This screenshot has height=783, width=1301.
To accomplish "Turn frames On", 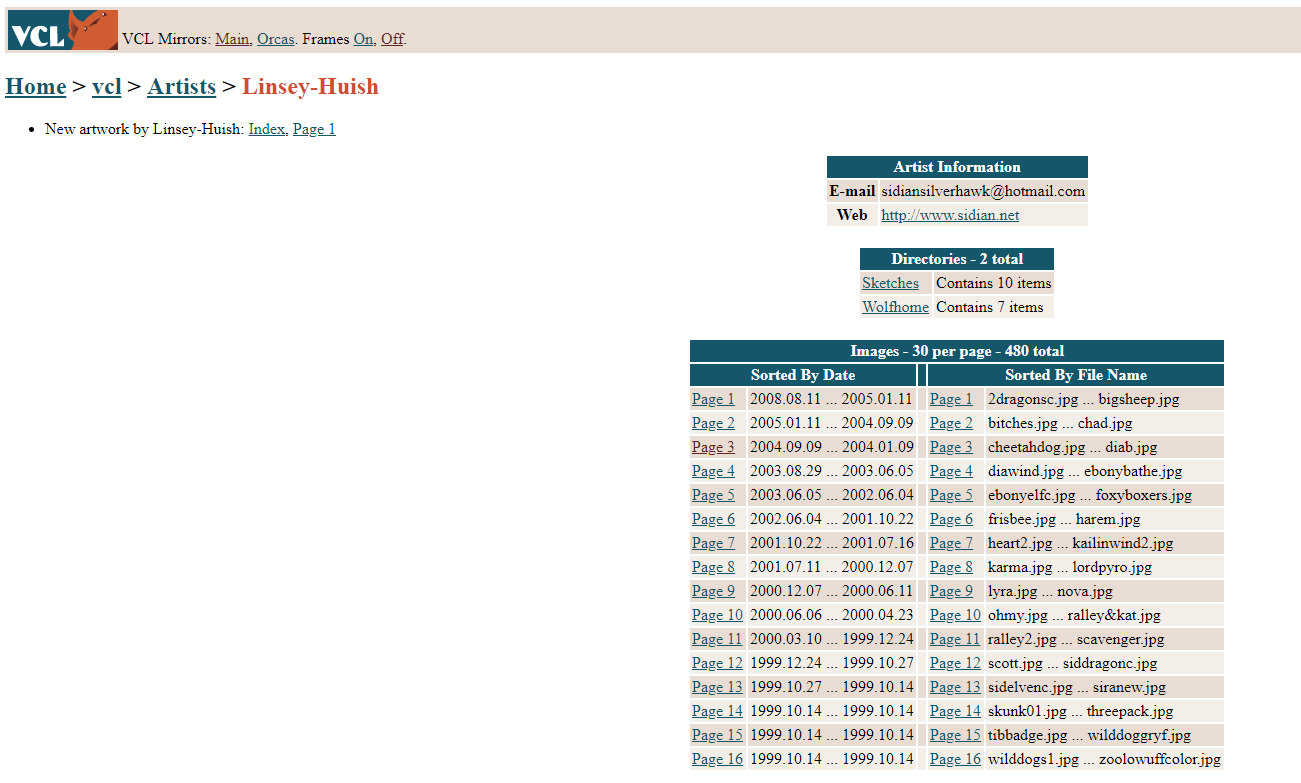I will (x=363, y=39).
